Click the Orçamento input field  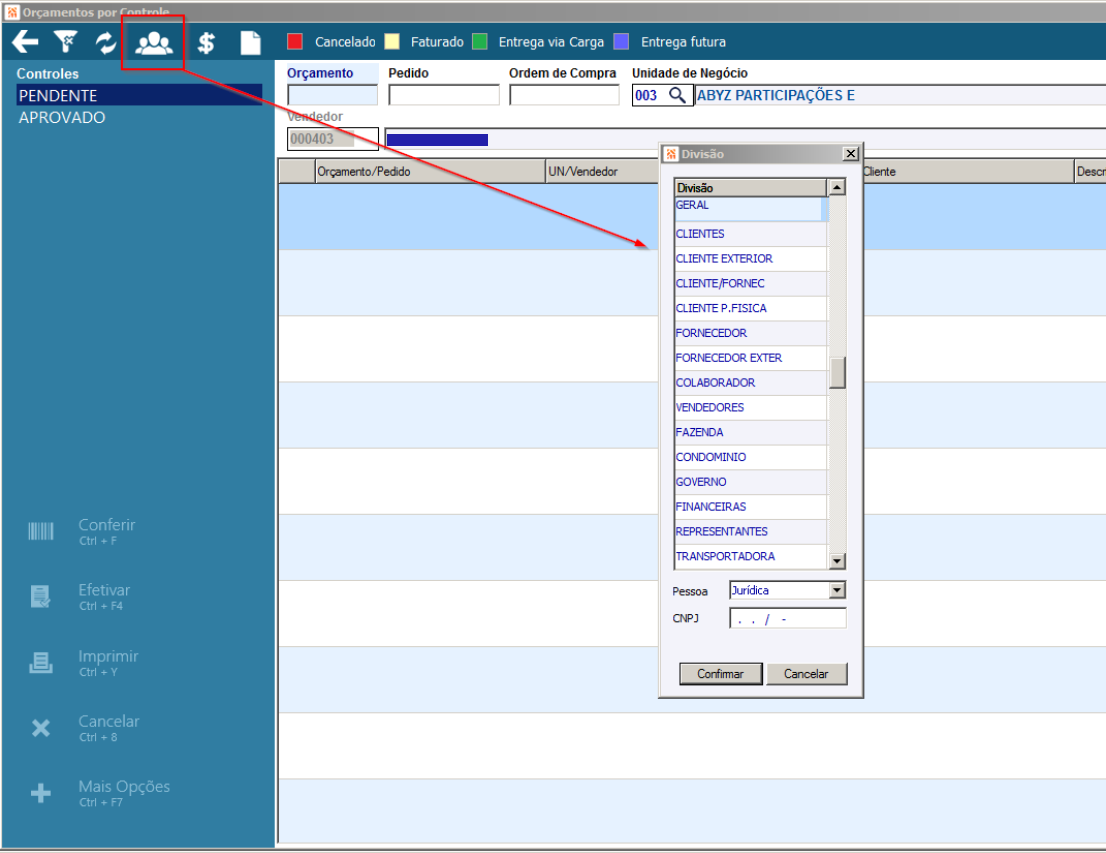click(332, 95)
